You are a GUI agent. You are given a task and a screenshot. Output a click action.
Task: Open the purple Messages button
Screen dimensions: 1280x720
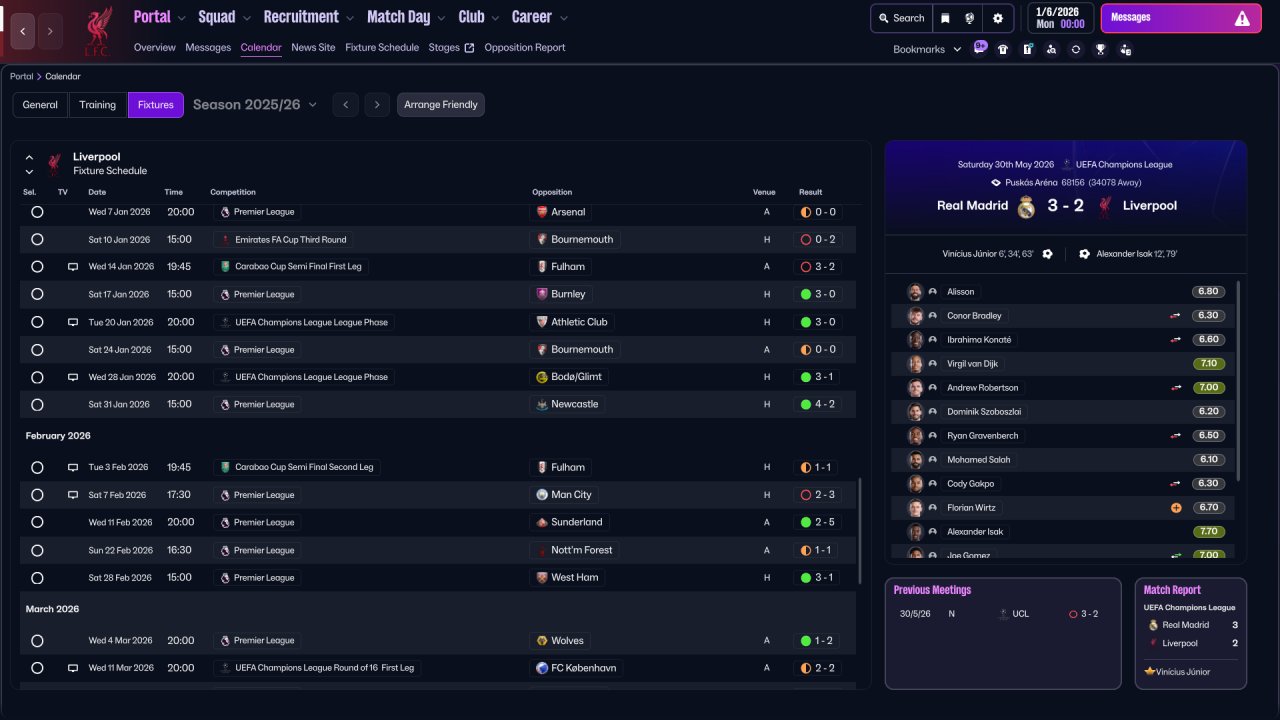[x=1179, y=18]
